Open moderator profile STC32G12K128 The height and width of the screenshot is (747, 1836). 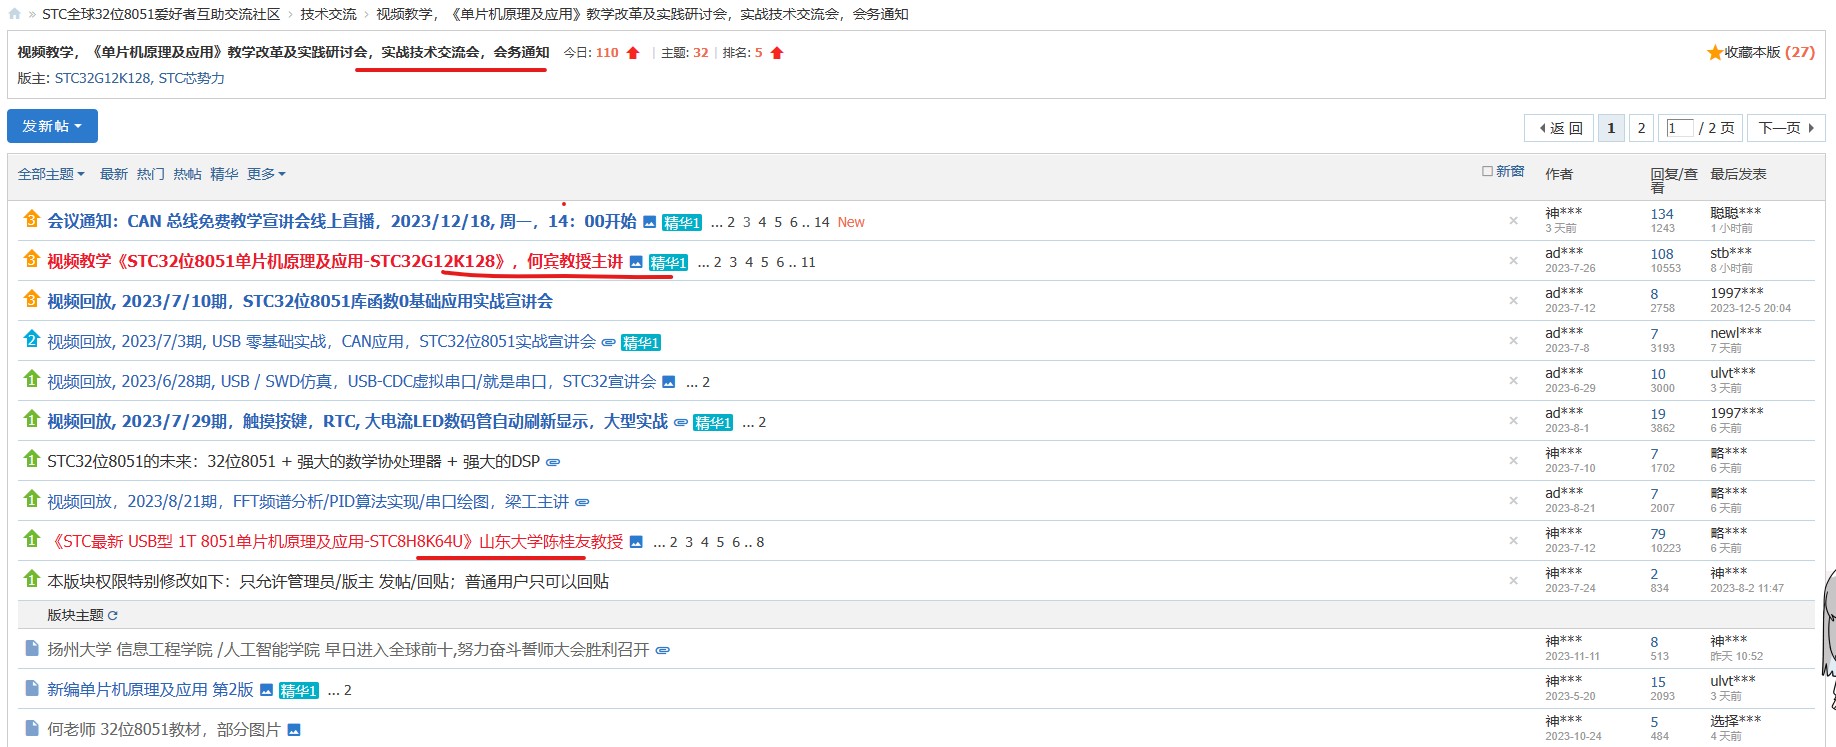click(103, 78)
